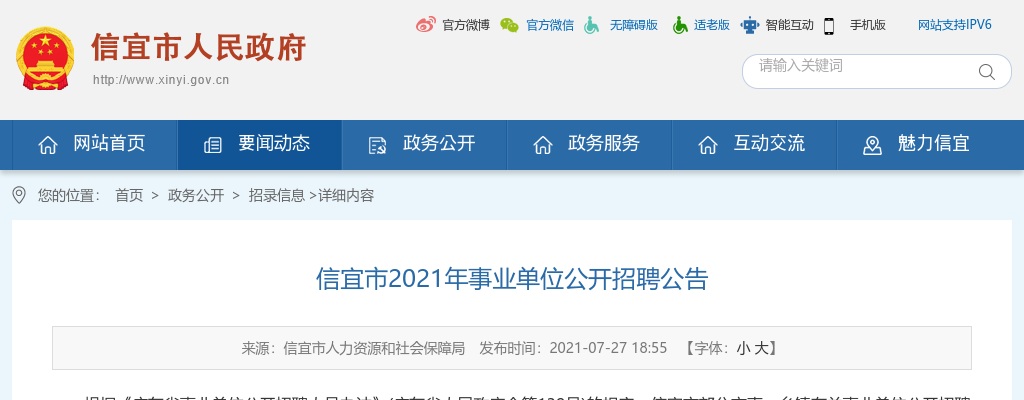The height and width of the screenshot is (400, 1024).
Task: Open the 要闻动态 navigation tab
Action: point(259,144)
